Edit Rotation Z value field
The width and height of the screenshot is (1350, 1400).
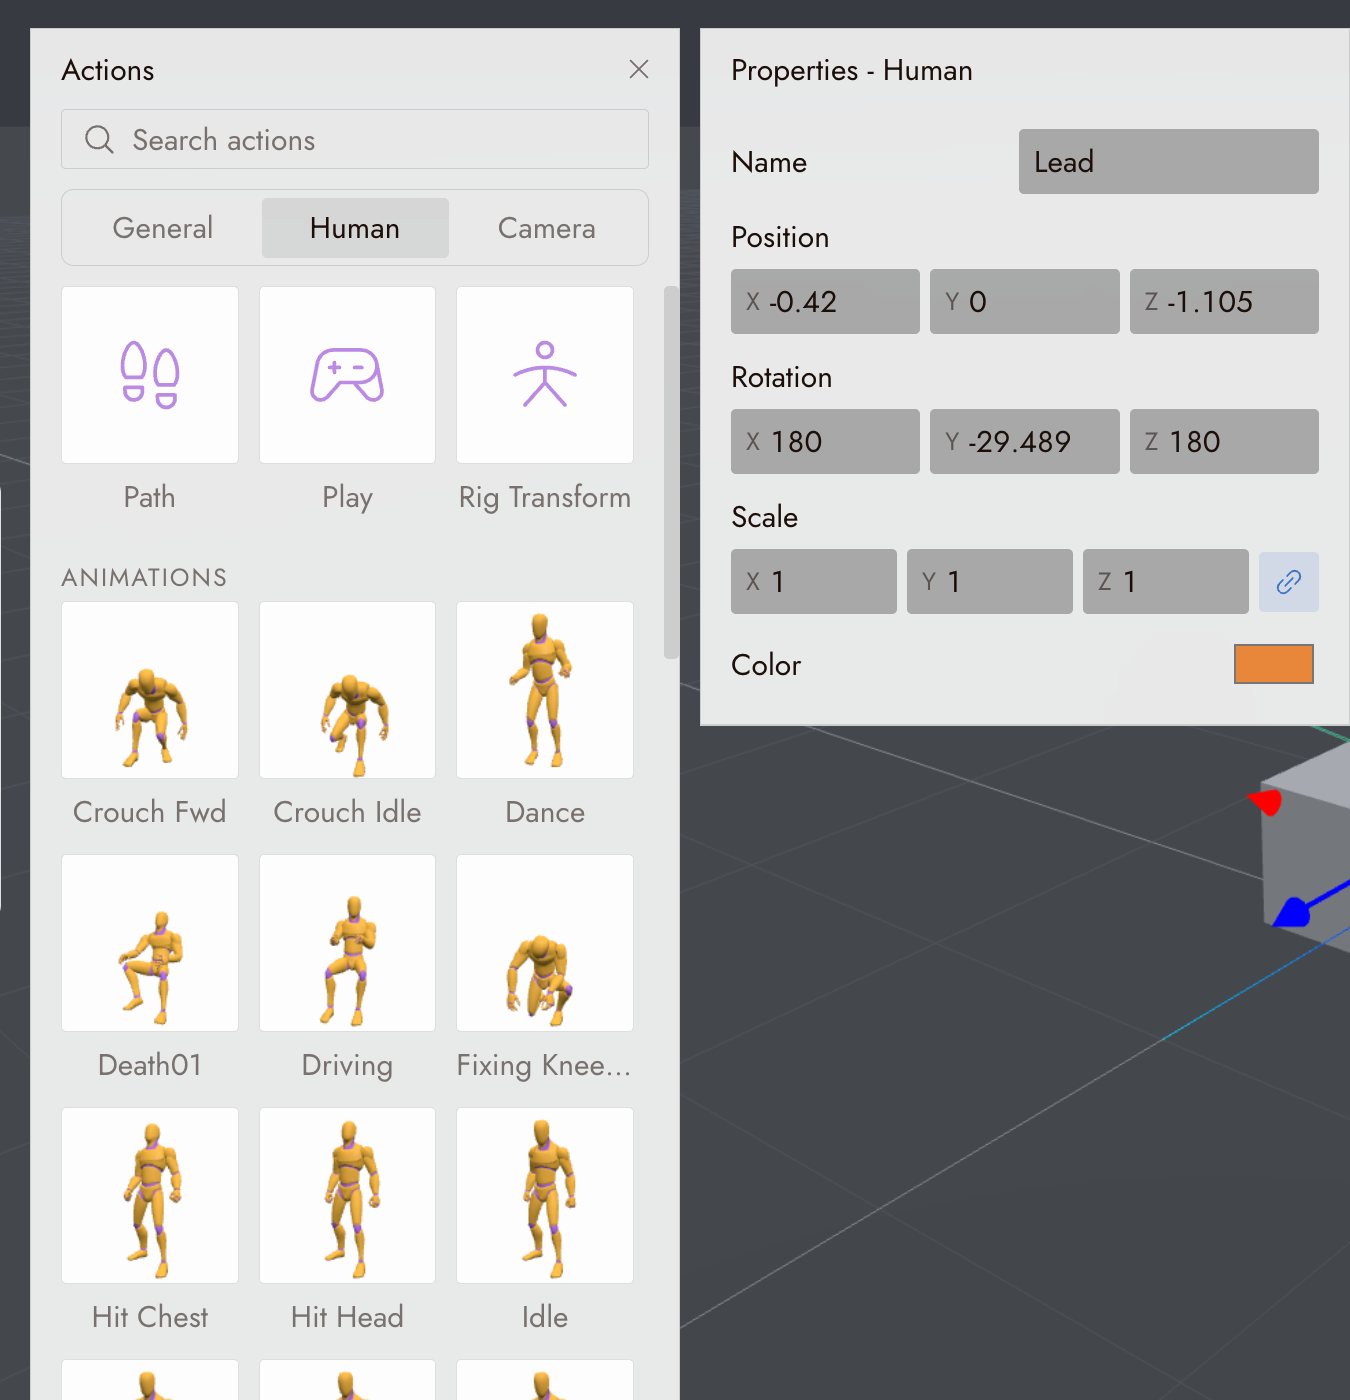tap(1224, 441)
